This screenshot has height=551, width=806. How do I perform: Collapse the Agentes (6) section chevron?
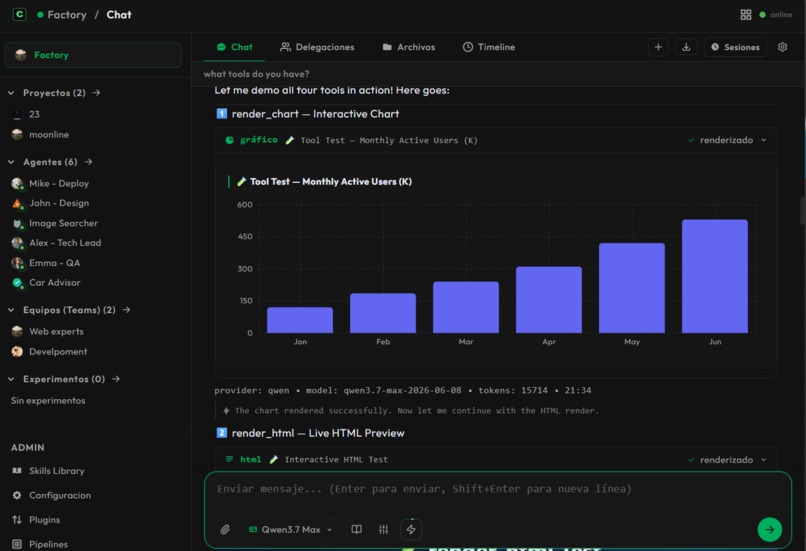[11, 162]
